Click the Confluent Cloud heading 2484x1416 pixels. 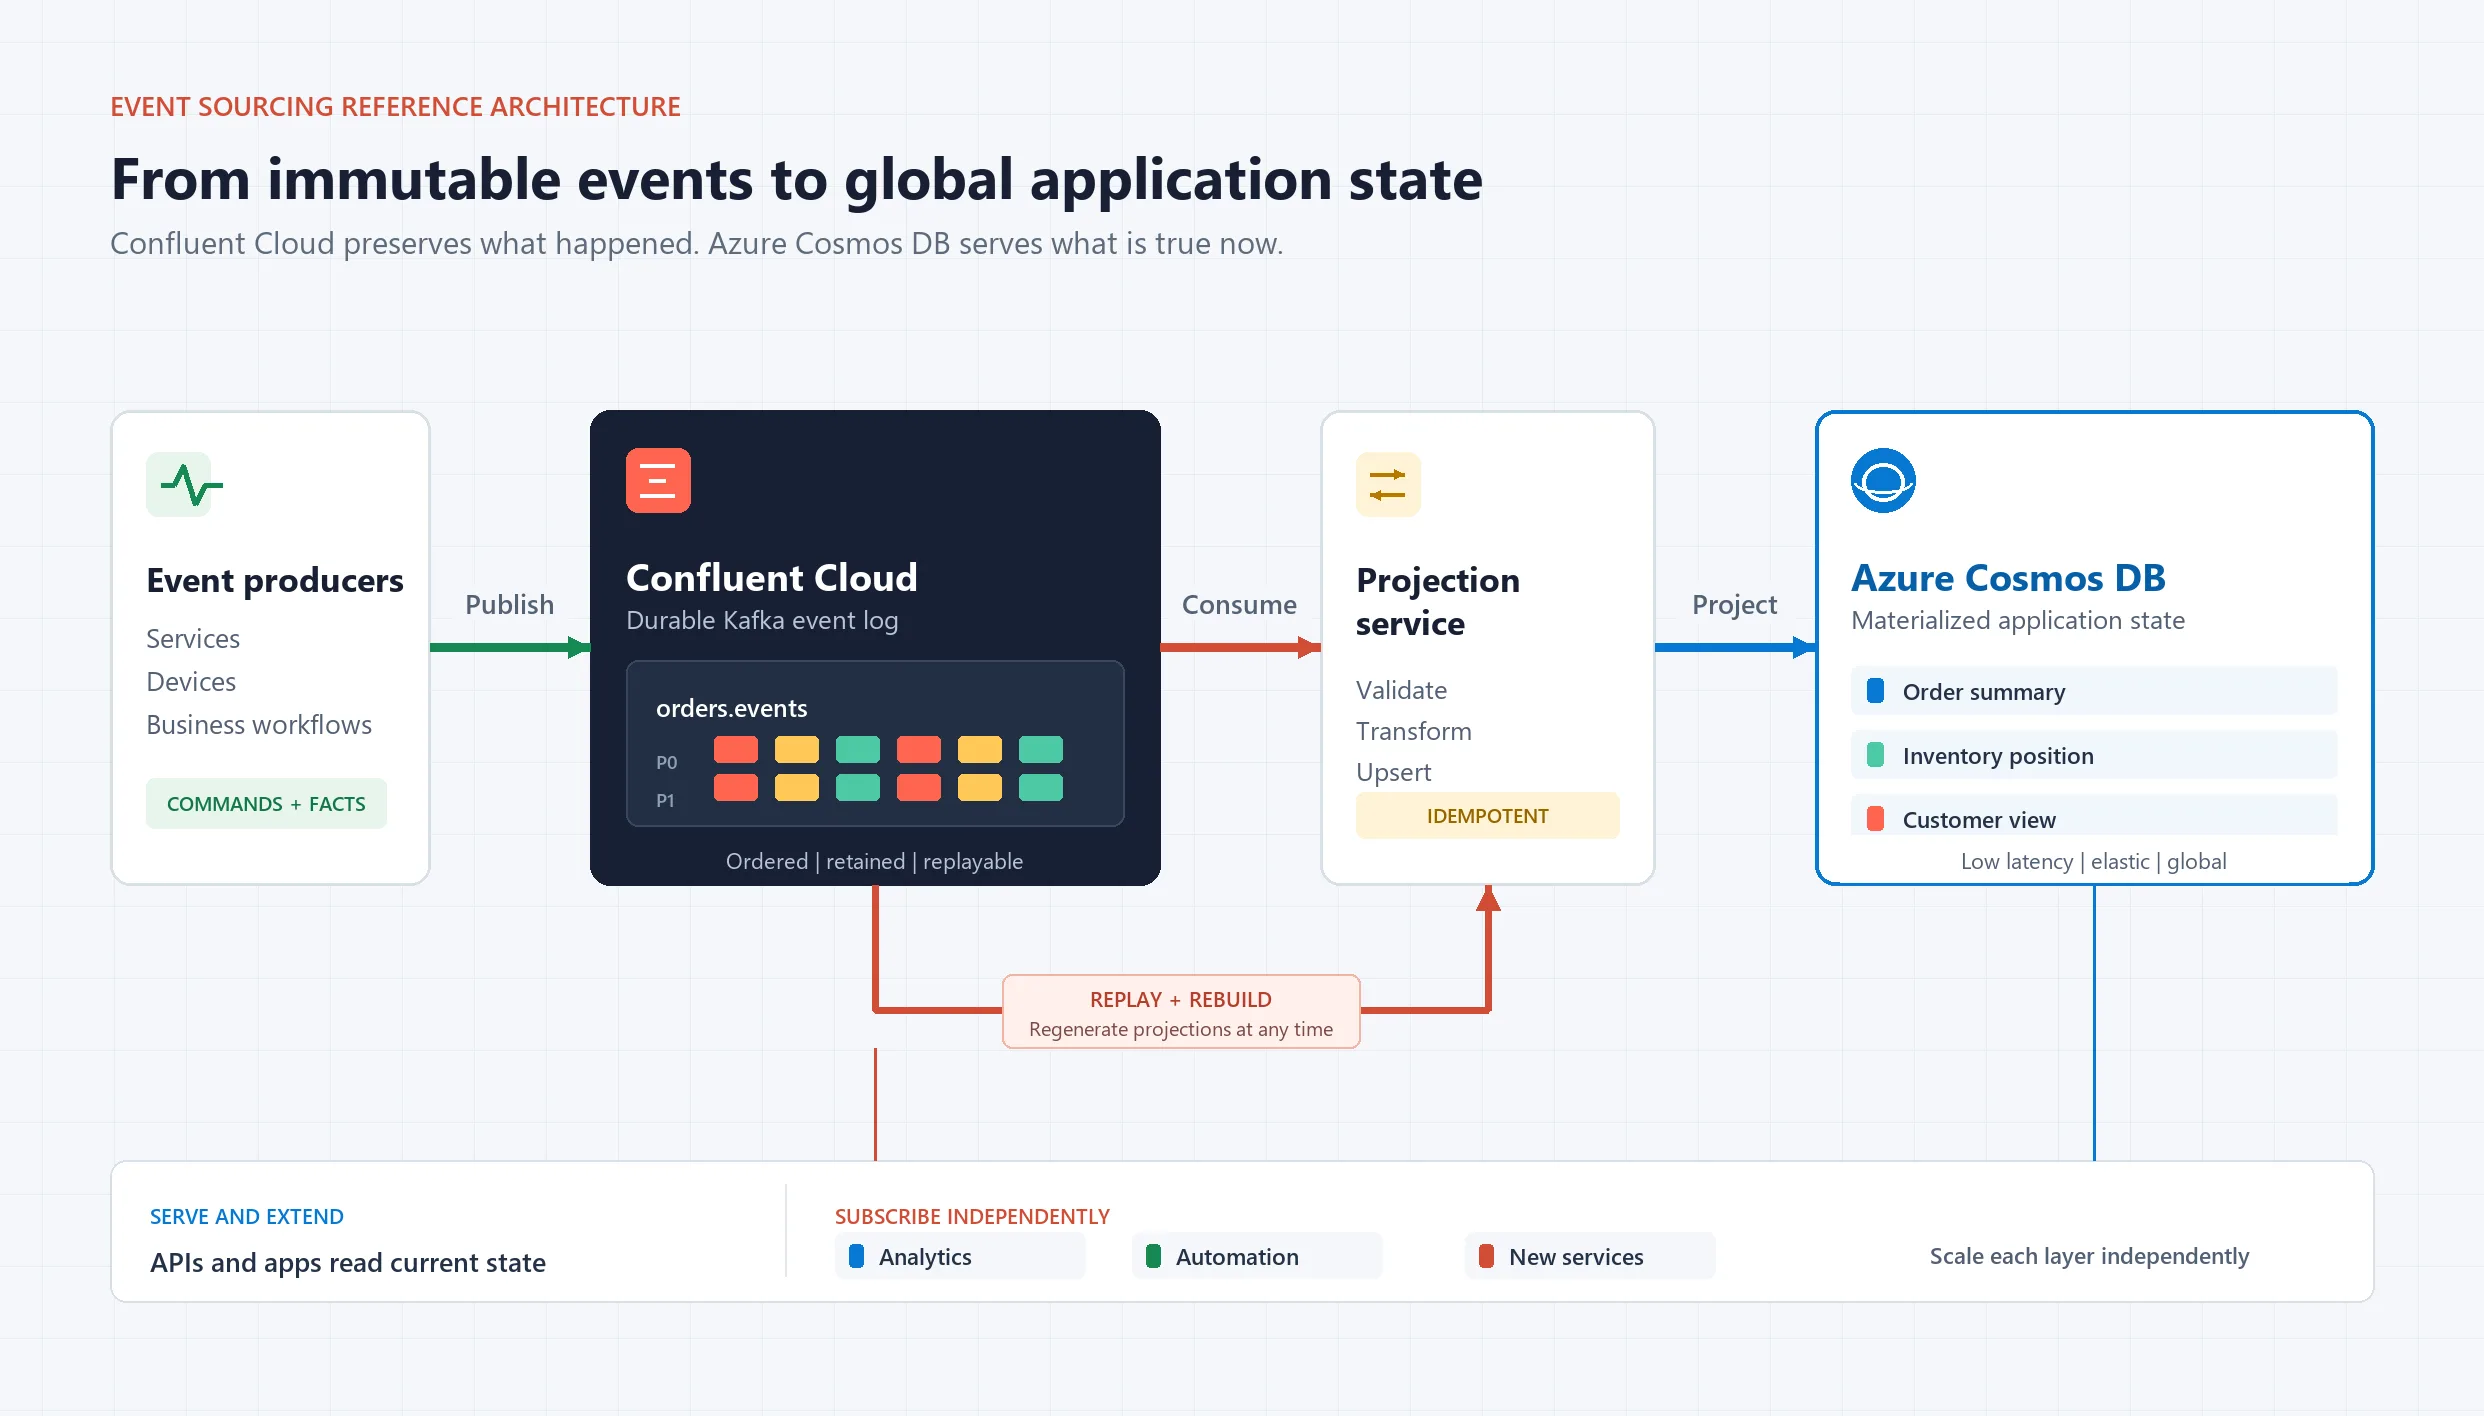point(771,577)
